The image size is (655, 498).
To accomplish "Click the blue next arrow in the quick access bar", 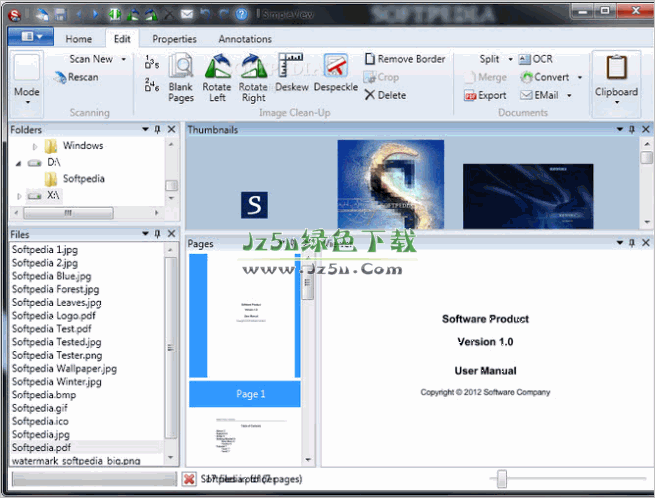I will point(96,15).
